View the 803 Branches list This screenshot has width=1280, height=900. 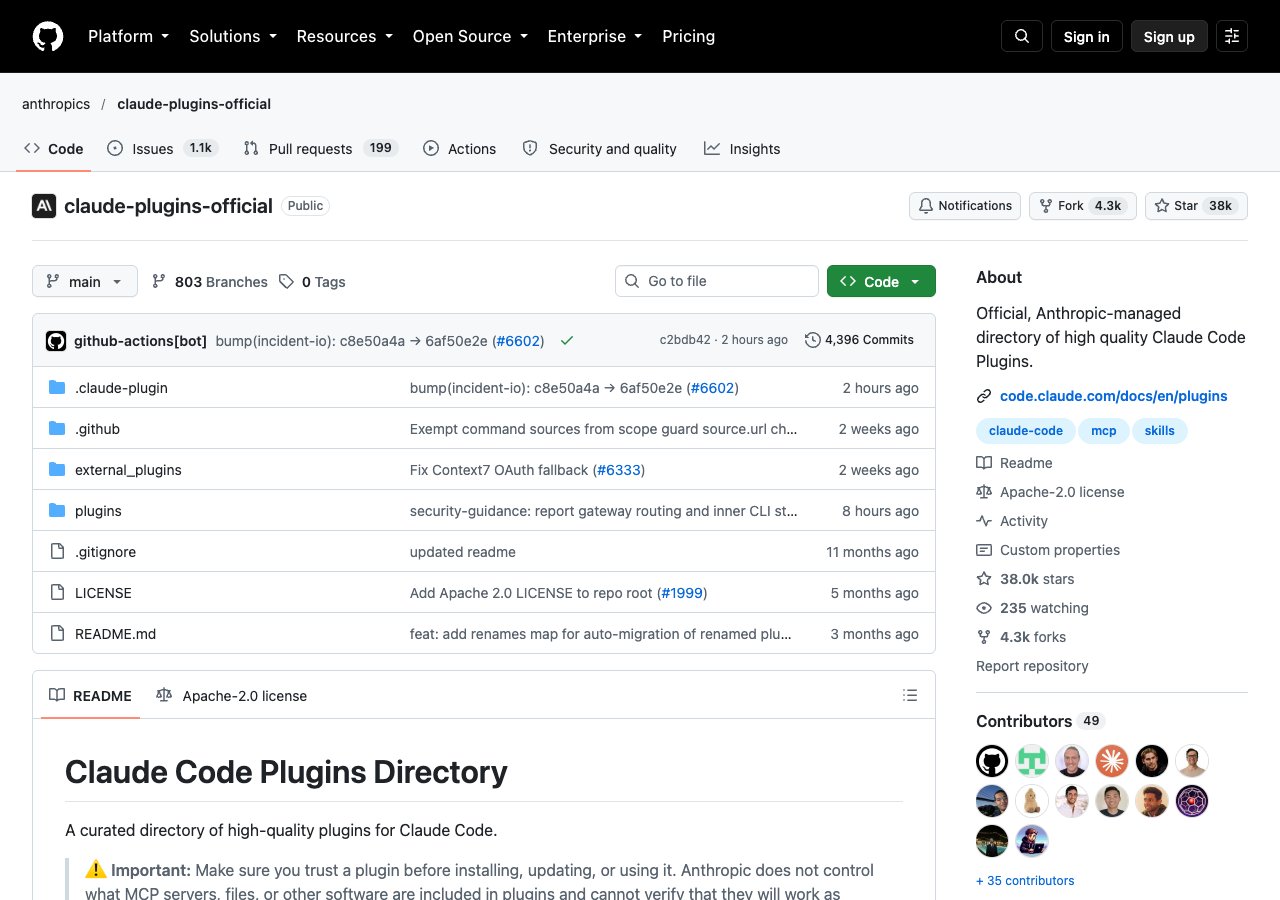click(x=210, y=282)
